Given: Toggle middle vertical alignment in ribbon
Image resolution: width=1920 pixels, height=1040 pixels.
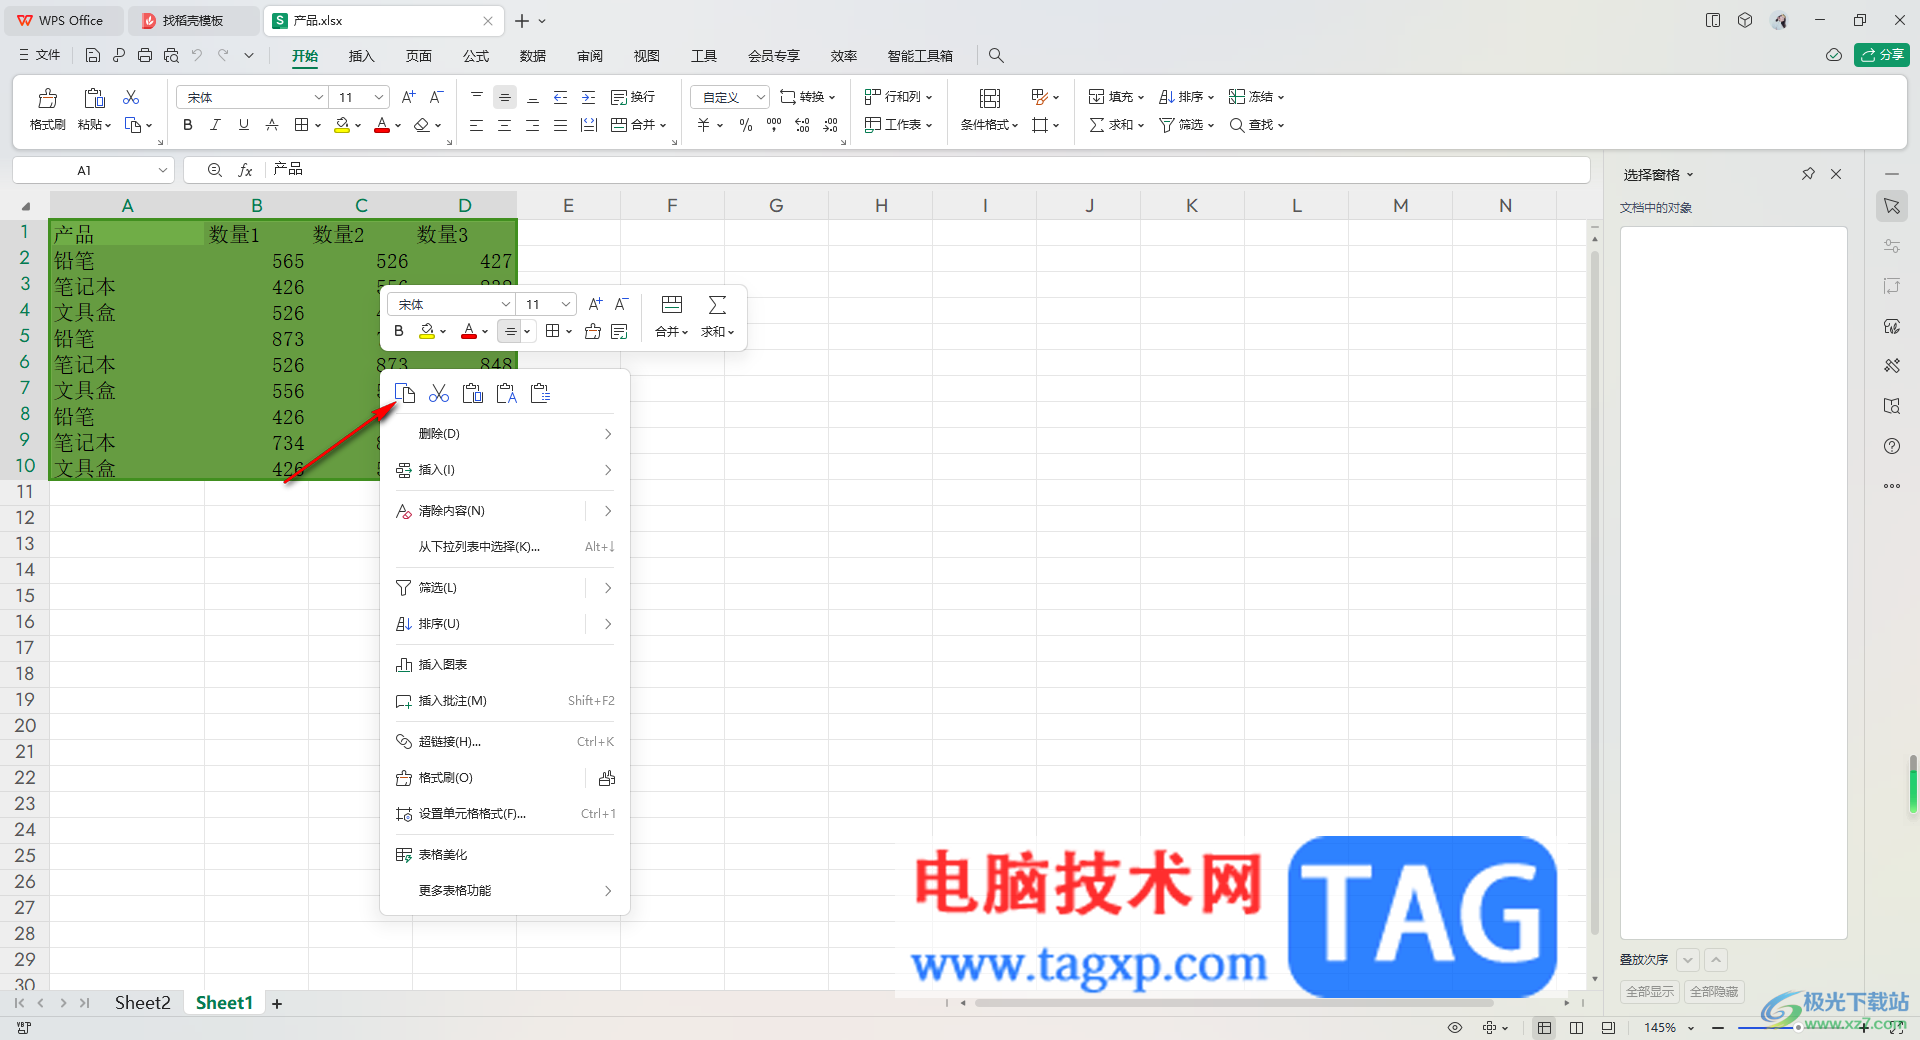Looking at the screenshot, I should coord(505,97).
